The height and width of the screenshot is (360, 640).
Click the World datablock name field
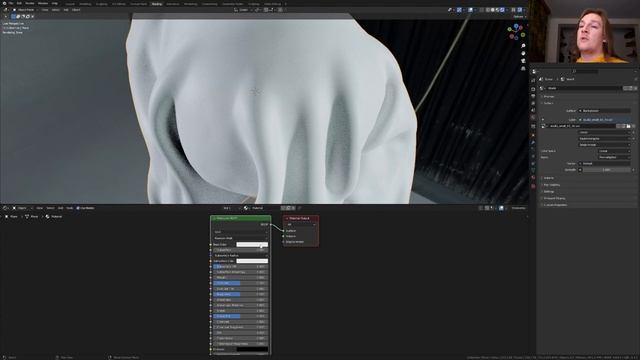tap(584, 88)
